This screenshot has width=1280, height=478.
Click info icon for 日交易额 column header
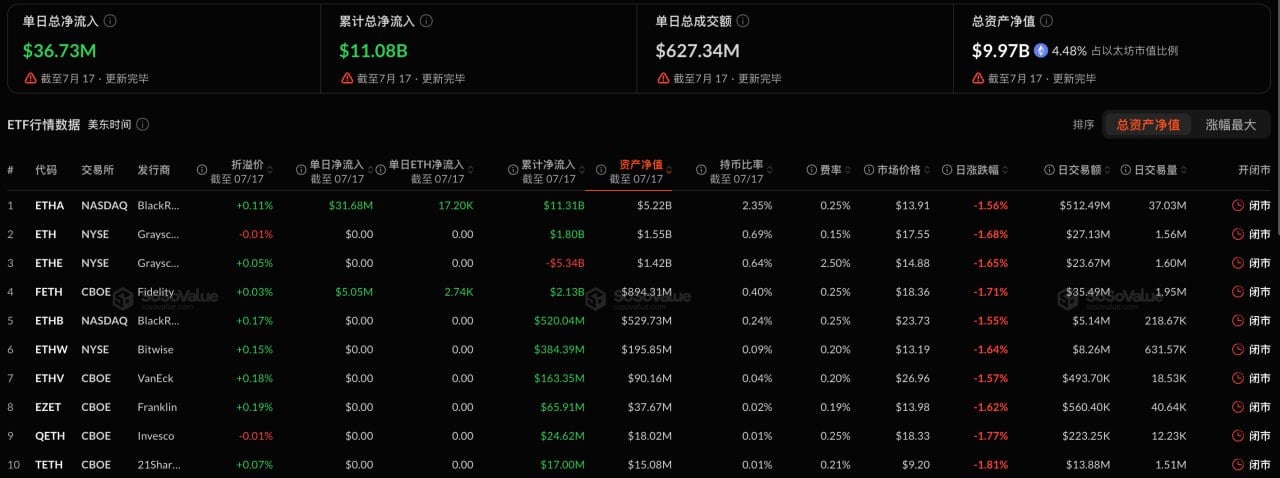click(x=1049, y=170)
